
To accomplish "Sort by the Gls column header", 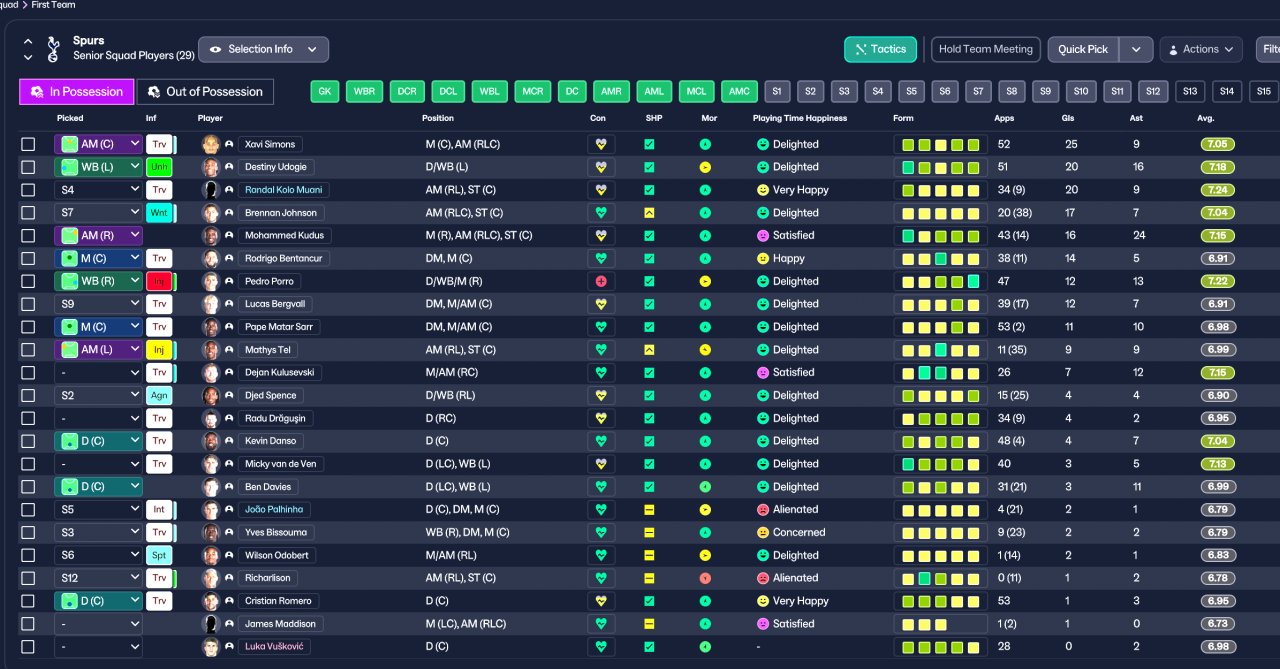I will (1068, 118).
